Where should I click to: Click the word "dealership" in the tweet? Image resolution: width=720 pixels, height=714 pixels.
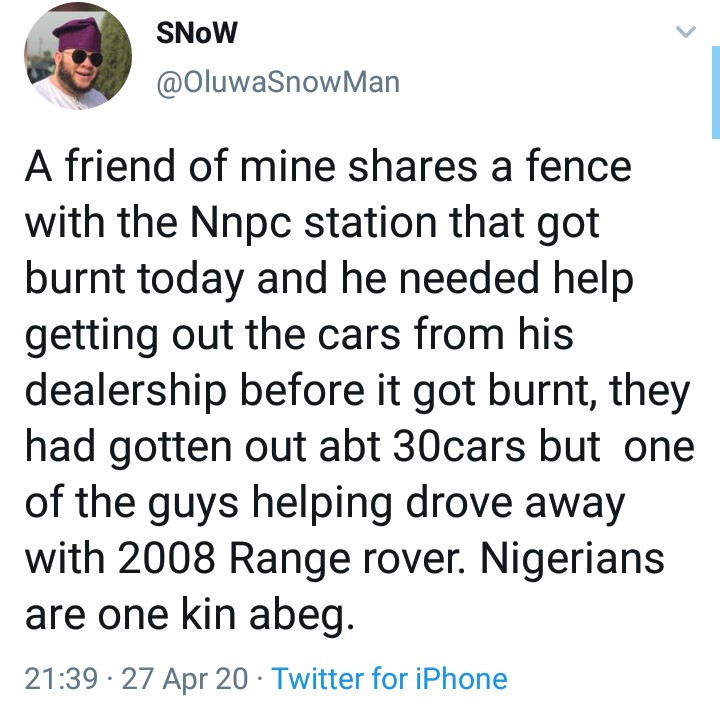[126, 391]
